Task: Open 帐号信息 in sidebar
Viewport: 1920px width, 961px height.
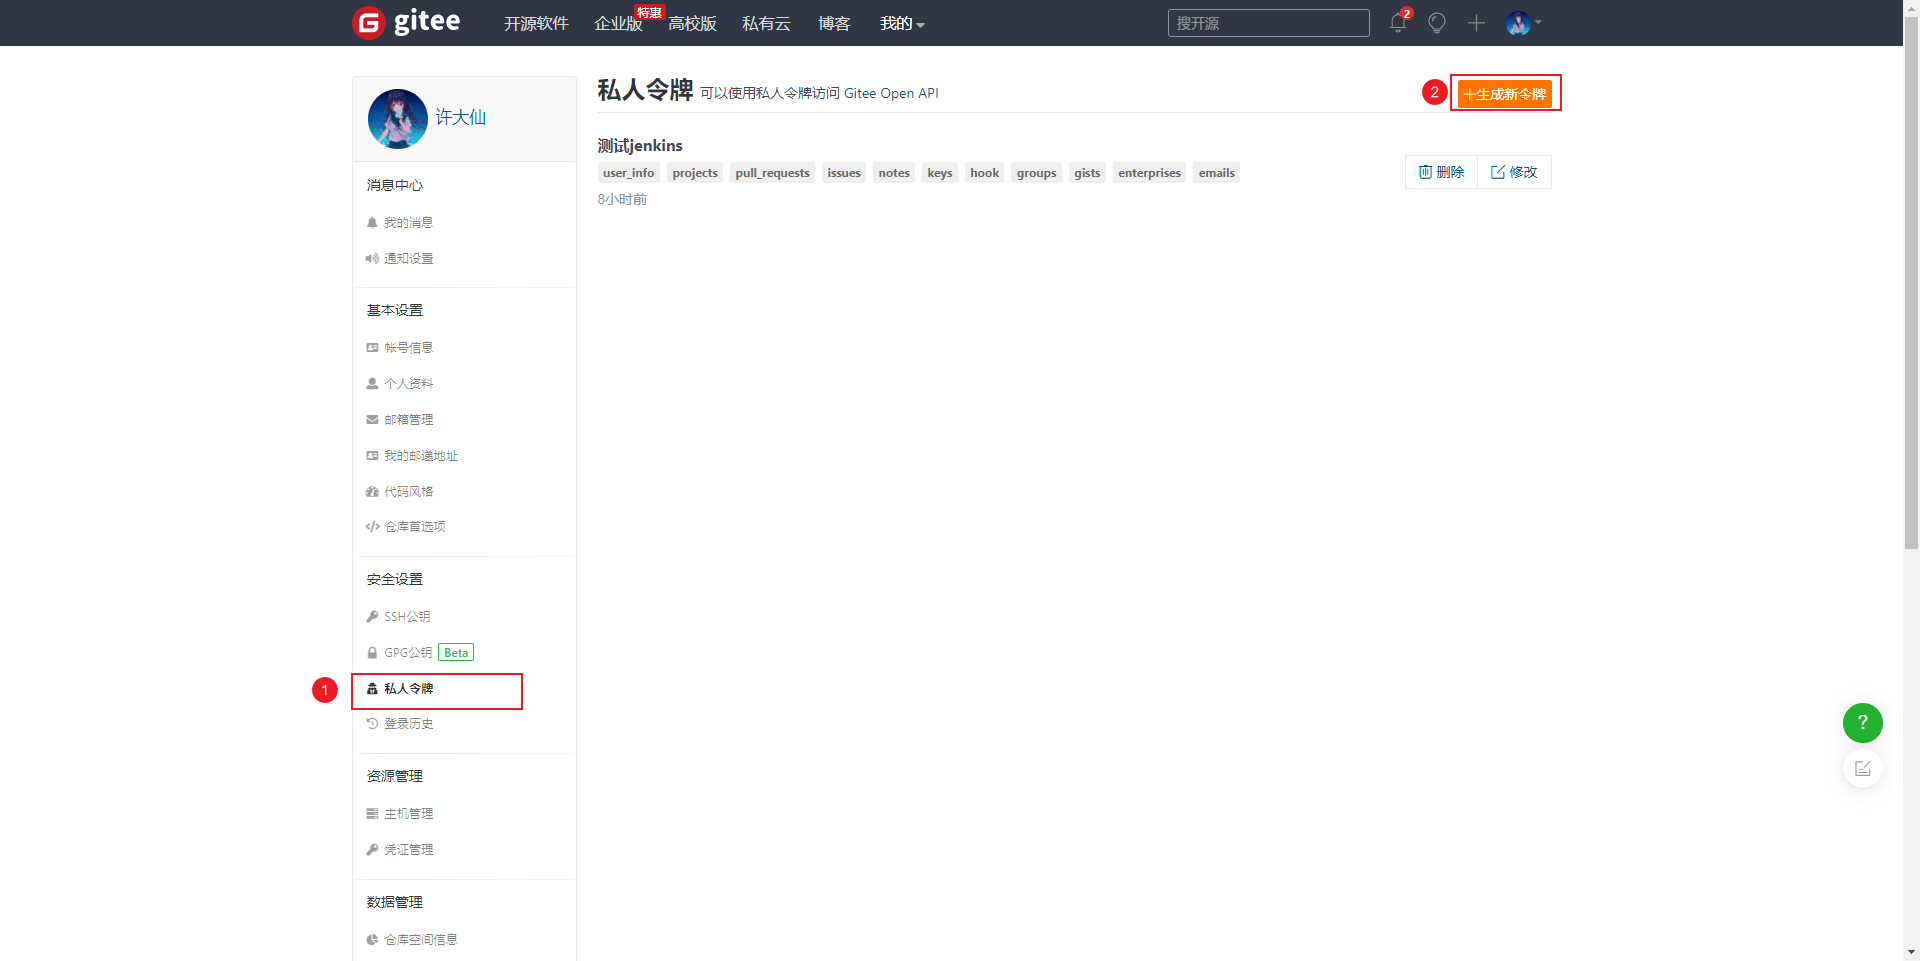Action: pos(400,347)
